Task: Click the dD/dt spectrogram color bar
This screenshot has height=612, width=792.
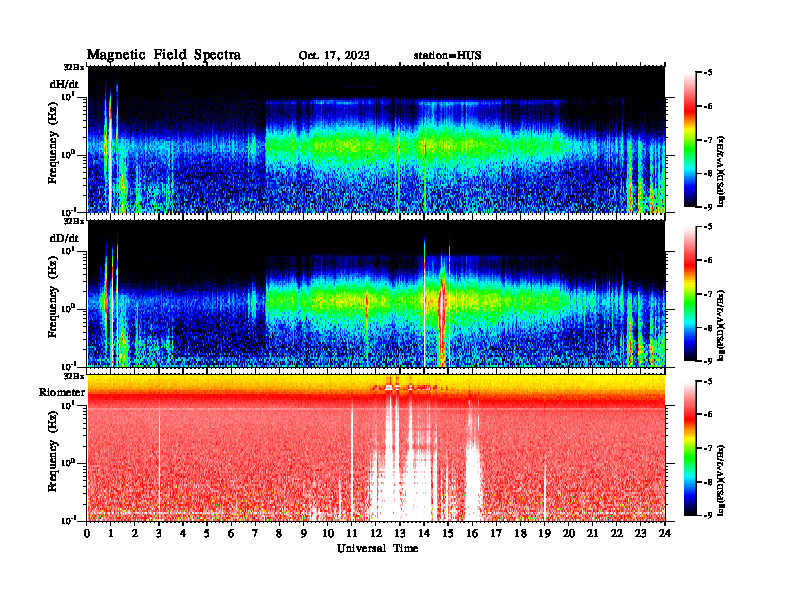Action: pos(690,293)
